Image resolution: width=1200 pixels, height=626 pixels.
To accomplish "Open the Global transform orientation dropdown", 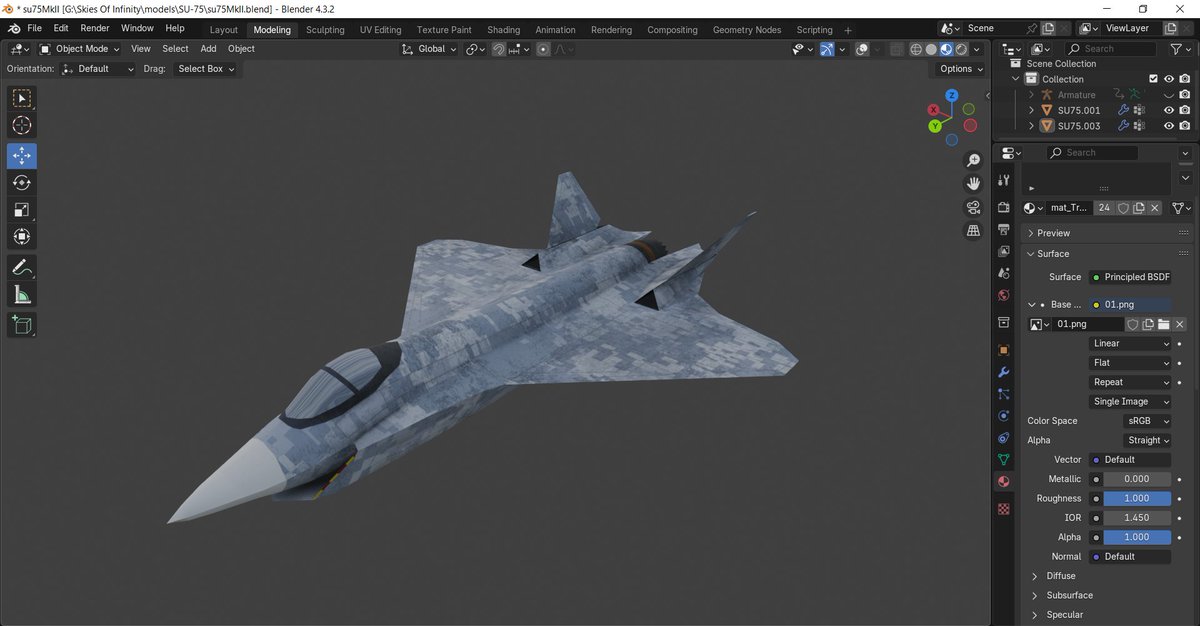I will point(429,49).
